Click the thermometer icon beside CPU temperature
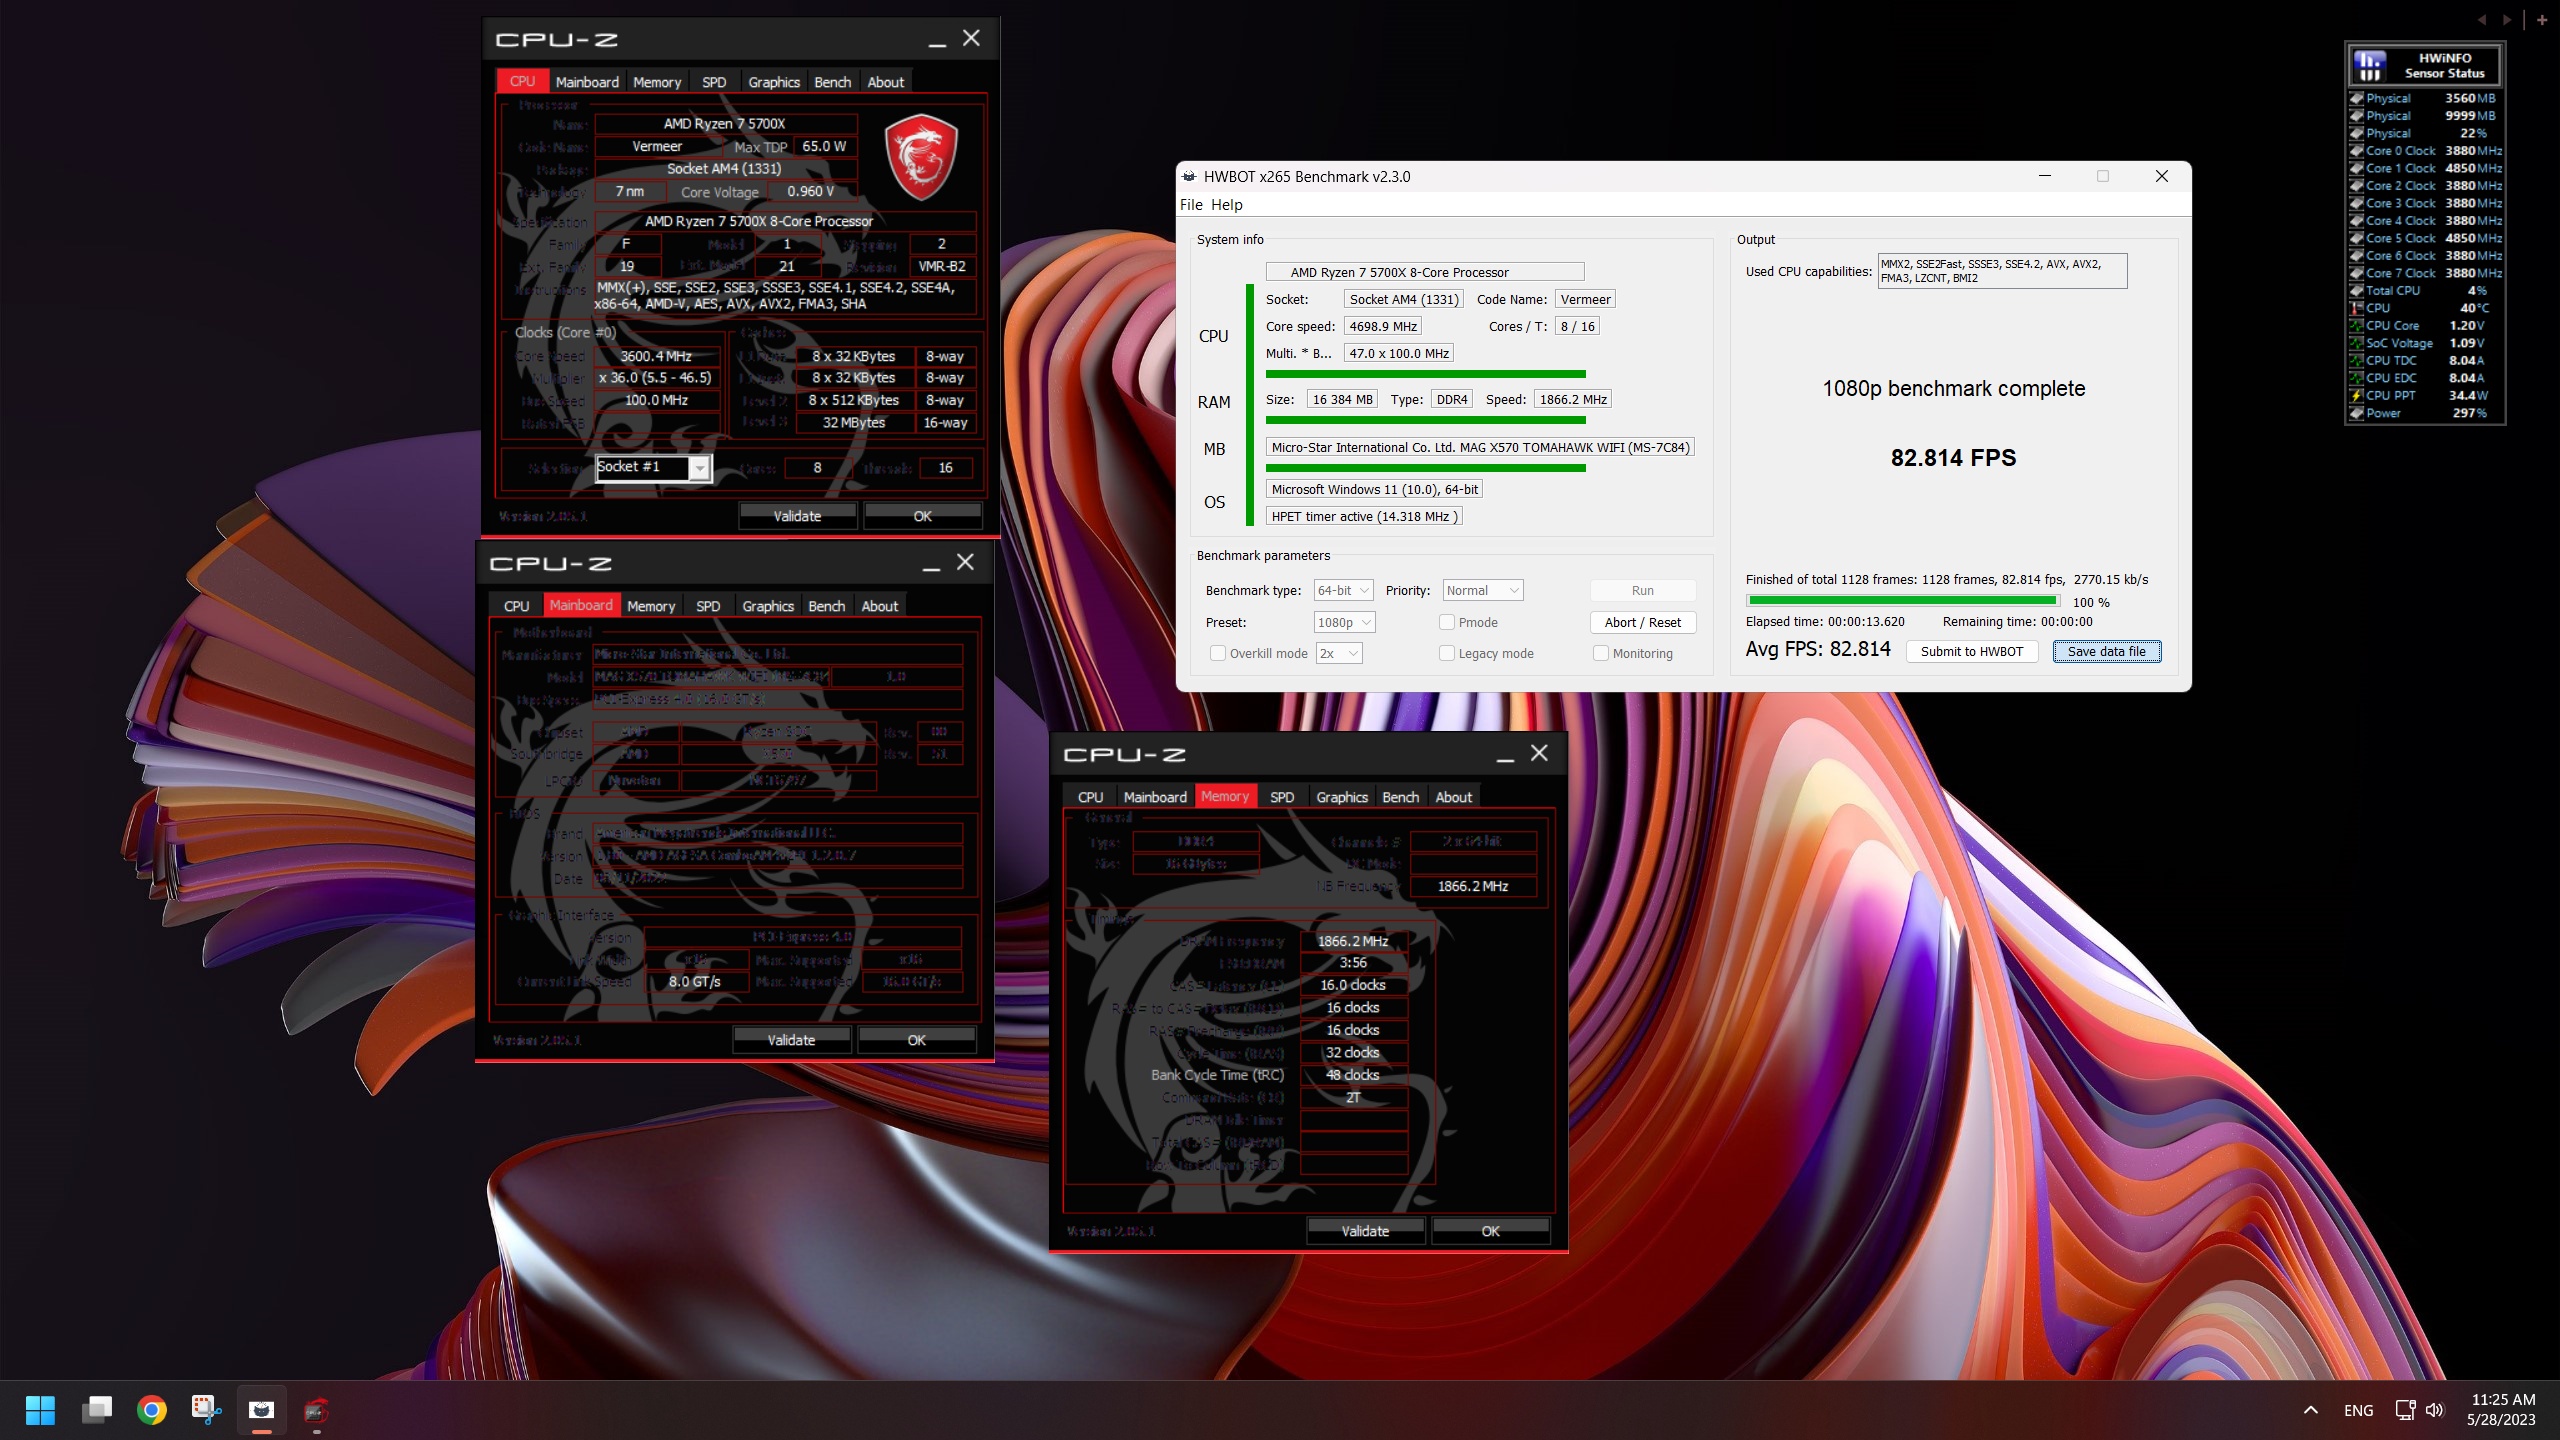 (x=2356, y=308)
